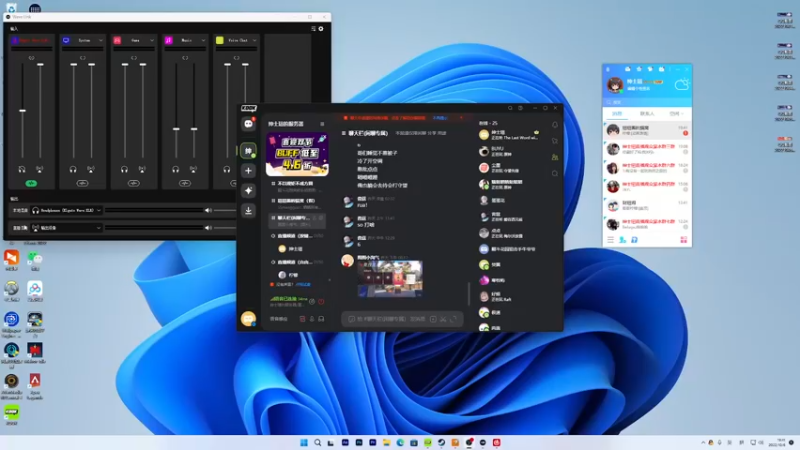Toggle link icon above Music channel faders
The image size is (800, 450).
pyautogui.click(x=185, y=58)
